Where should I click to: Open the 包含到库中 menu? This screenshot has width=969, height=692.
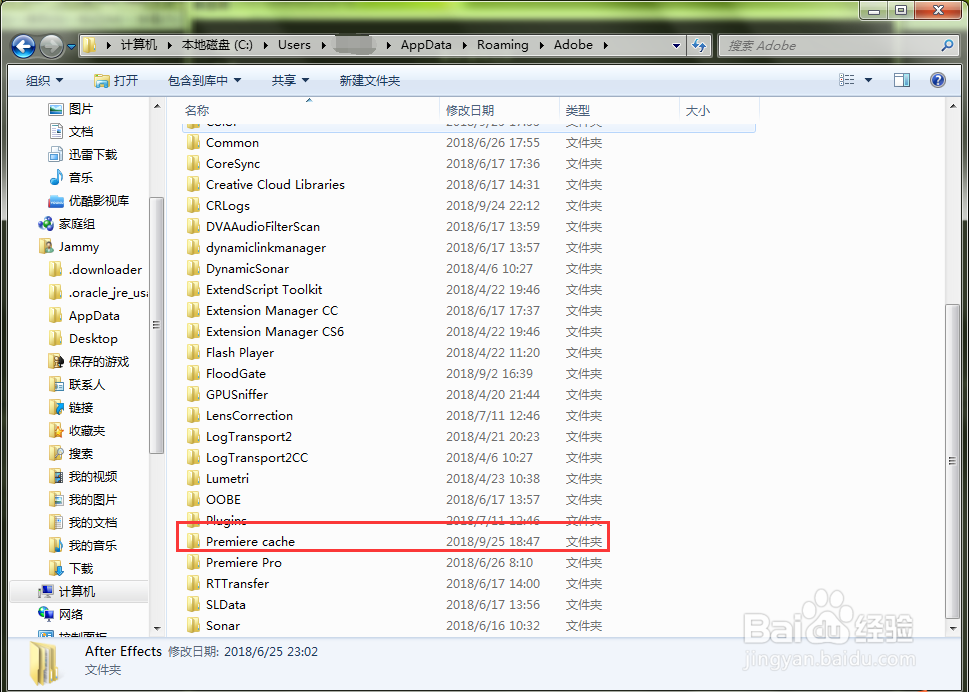205,80
